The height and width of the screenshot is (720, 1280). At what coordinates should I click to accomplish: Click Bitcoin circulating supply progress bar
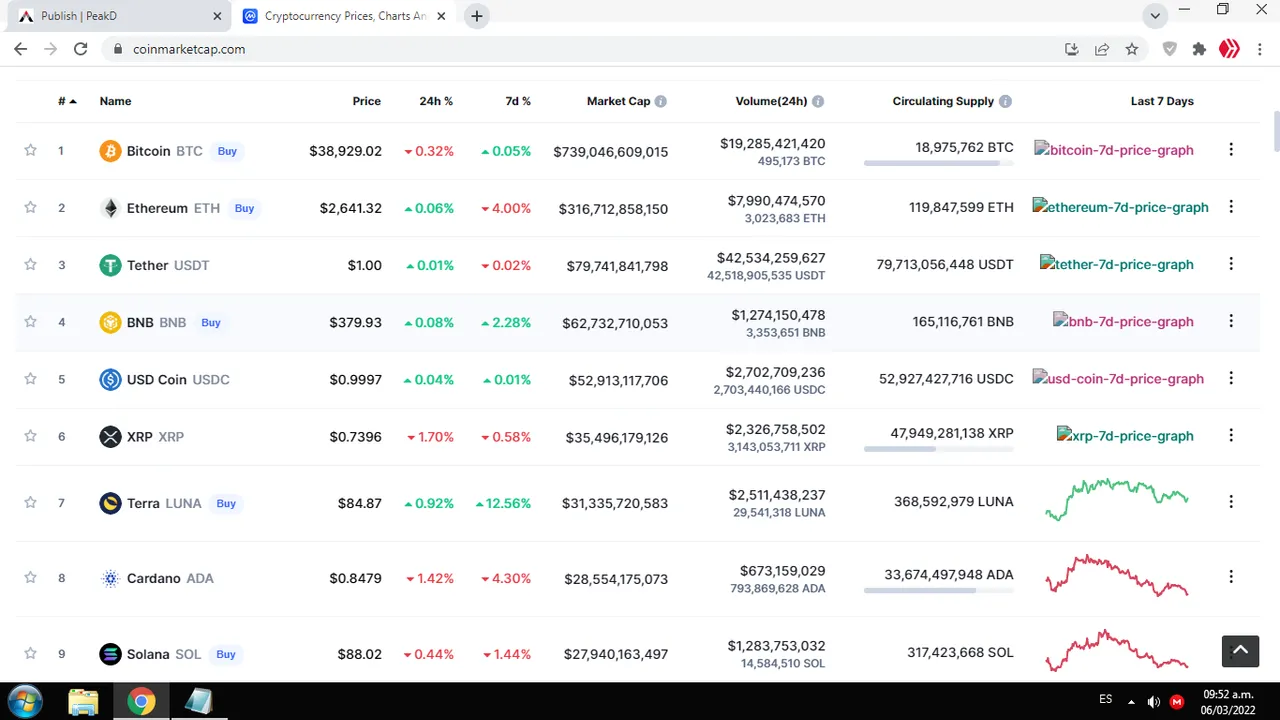[939, 163]
